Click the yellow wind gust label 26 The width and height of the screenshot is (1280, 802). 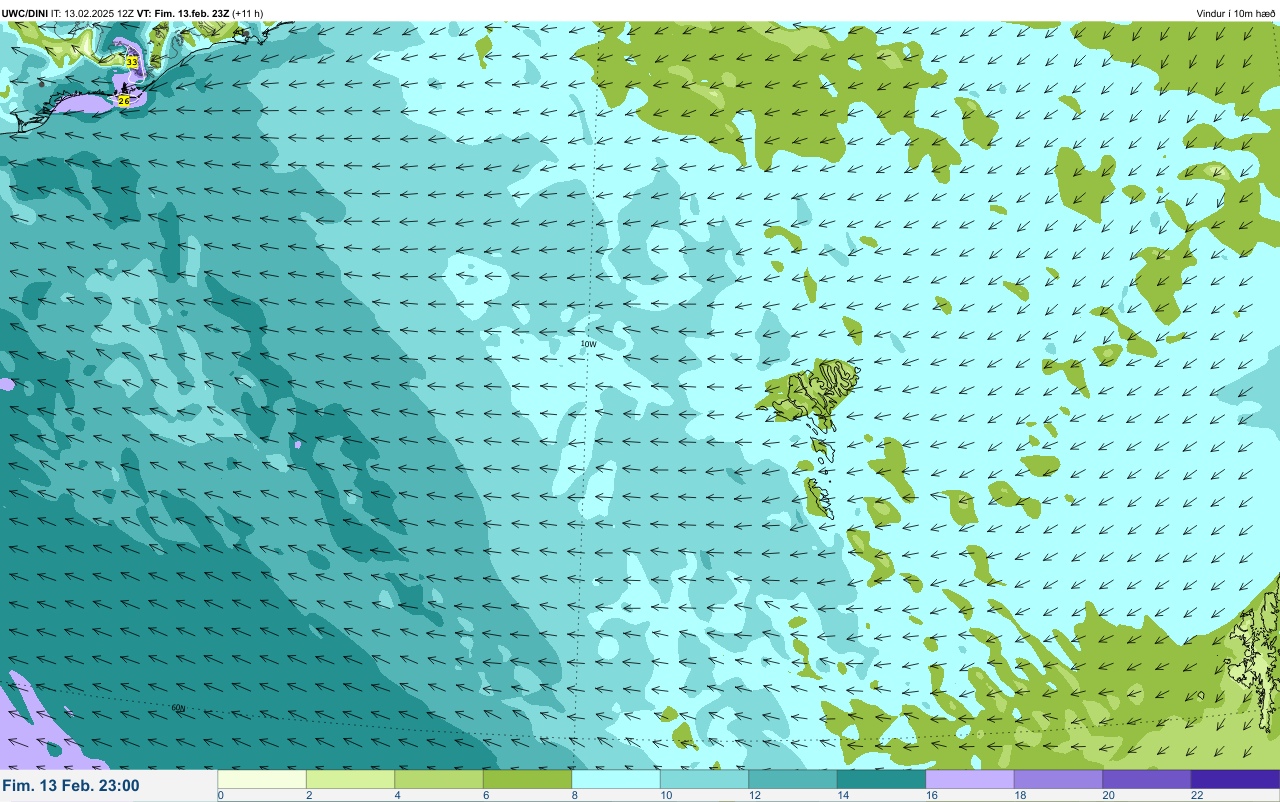pos(124,101)
